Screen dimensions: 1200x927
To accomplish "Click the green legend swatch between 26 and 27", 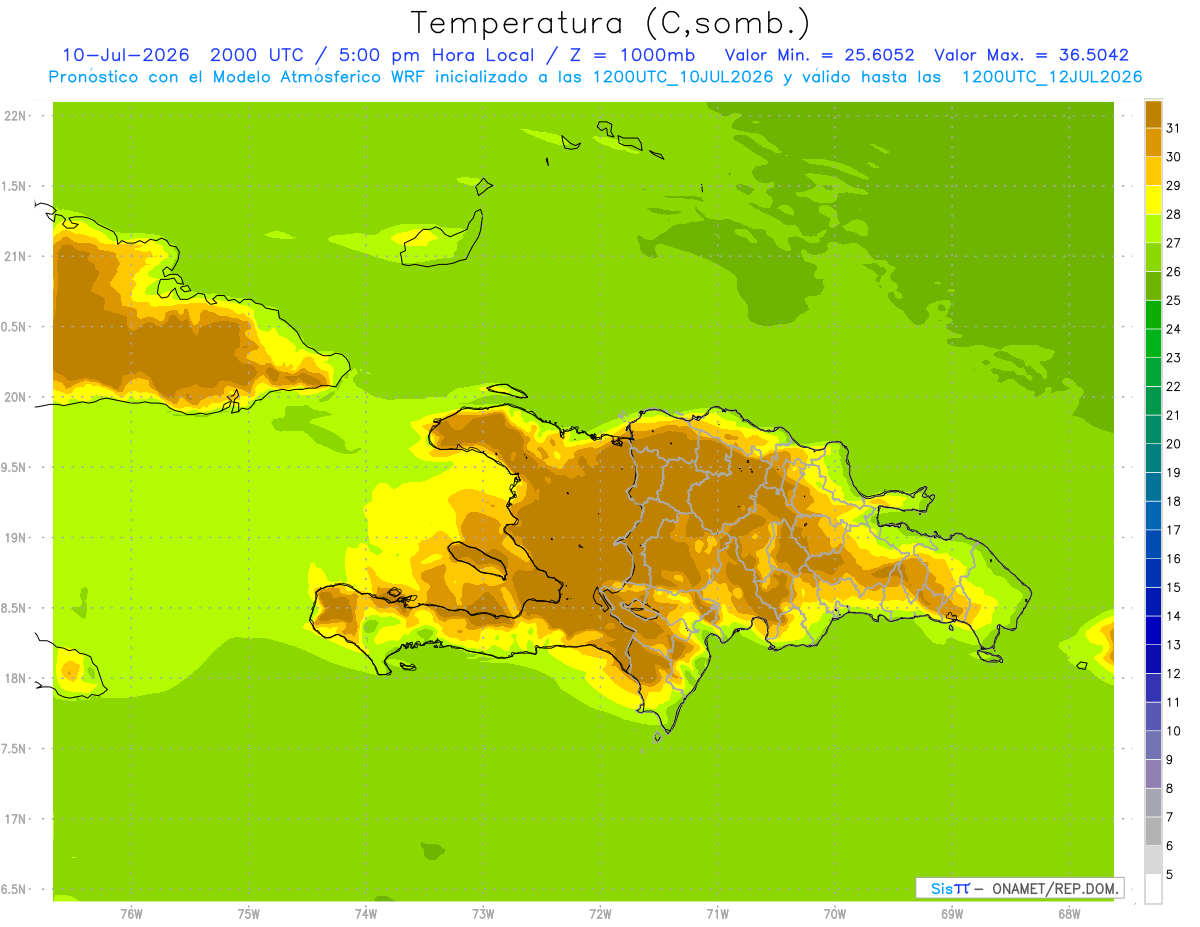I will point(1153,257).
